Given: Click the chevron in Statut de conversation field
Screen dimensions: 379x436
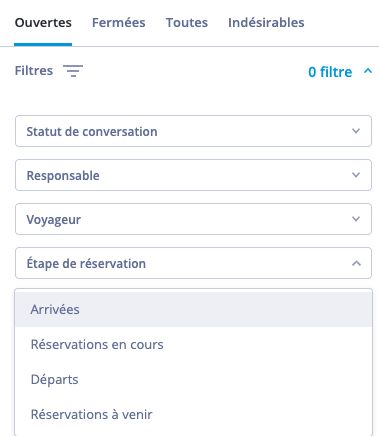Looking at the screenshot, I should pyautogui.click(x=356, y=131).
